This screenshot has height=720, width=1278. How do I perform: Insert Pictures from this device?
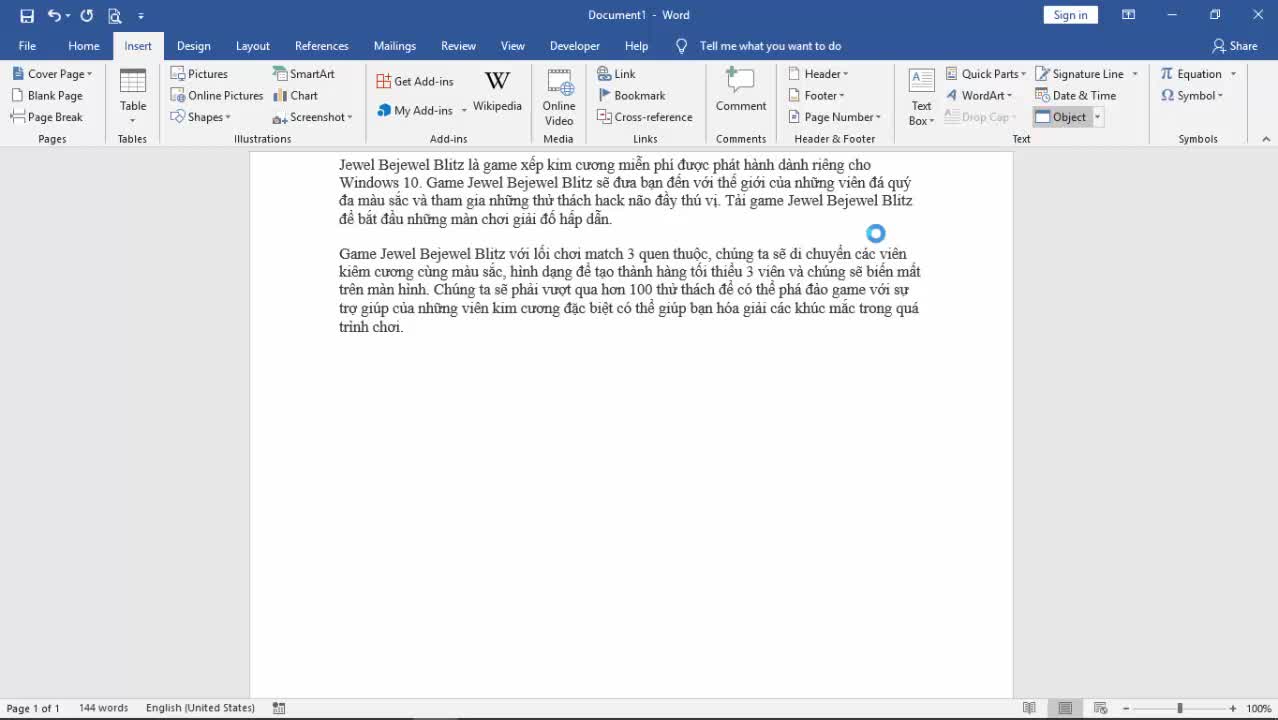tap(200, 74)
